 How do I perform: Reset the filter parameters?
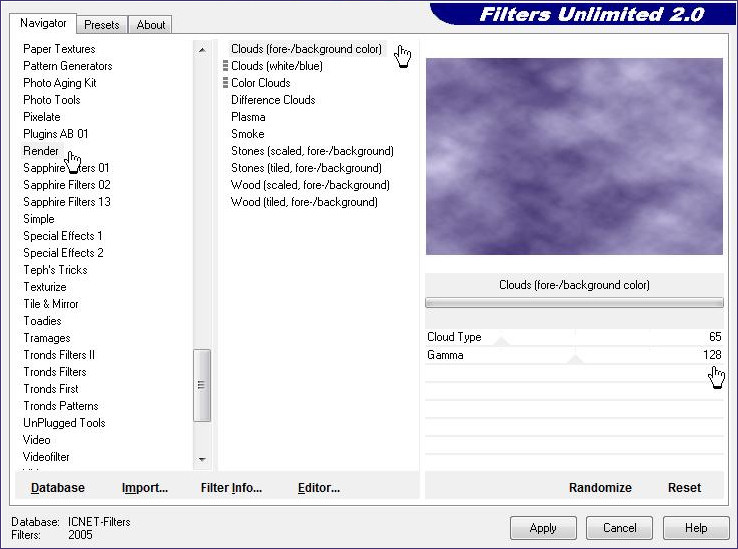point(684,488)
